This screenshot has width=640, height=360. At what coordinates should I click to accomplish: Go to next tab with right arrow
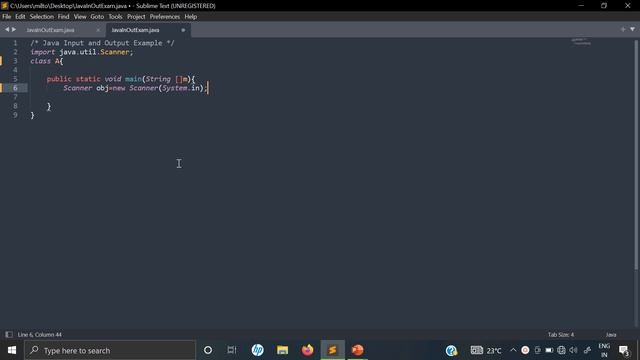click(x=14, y=29)
